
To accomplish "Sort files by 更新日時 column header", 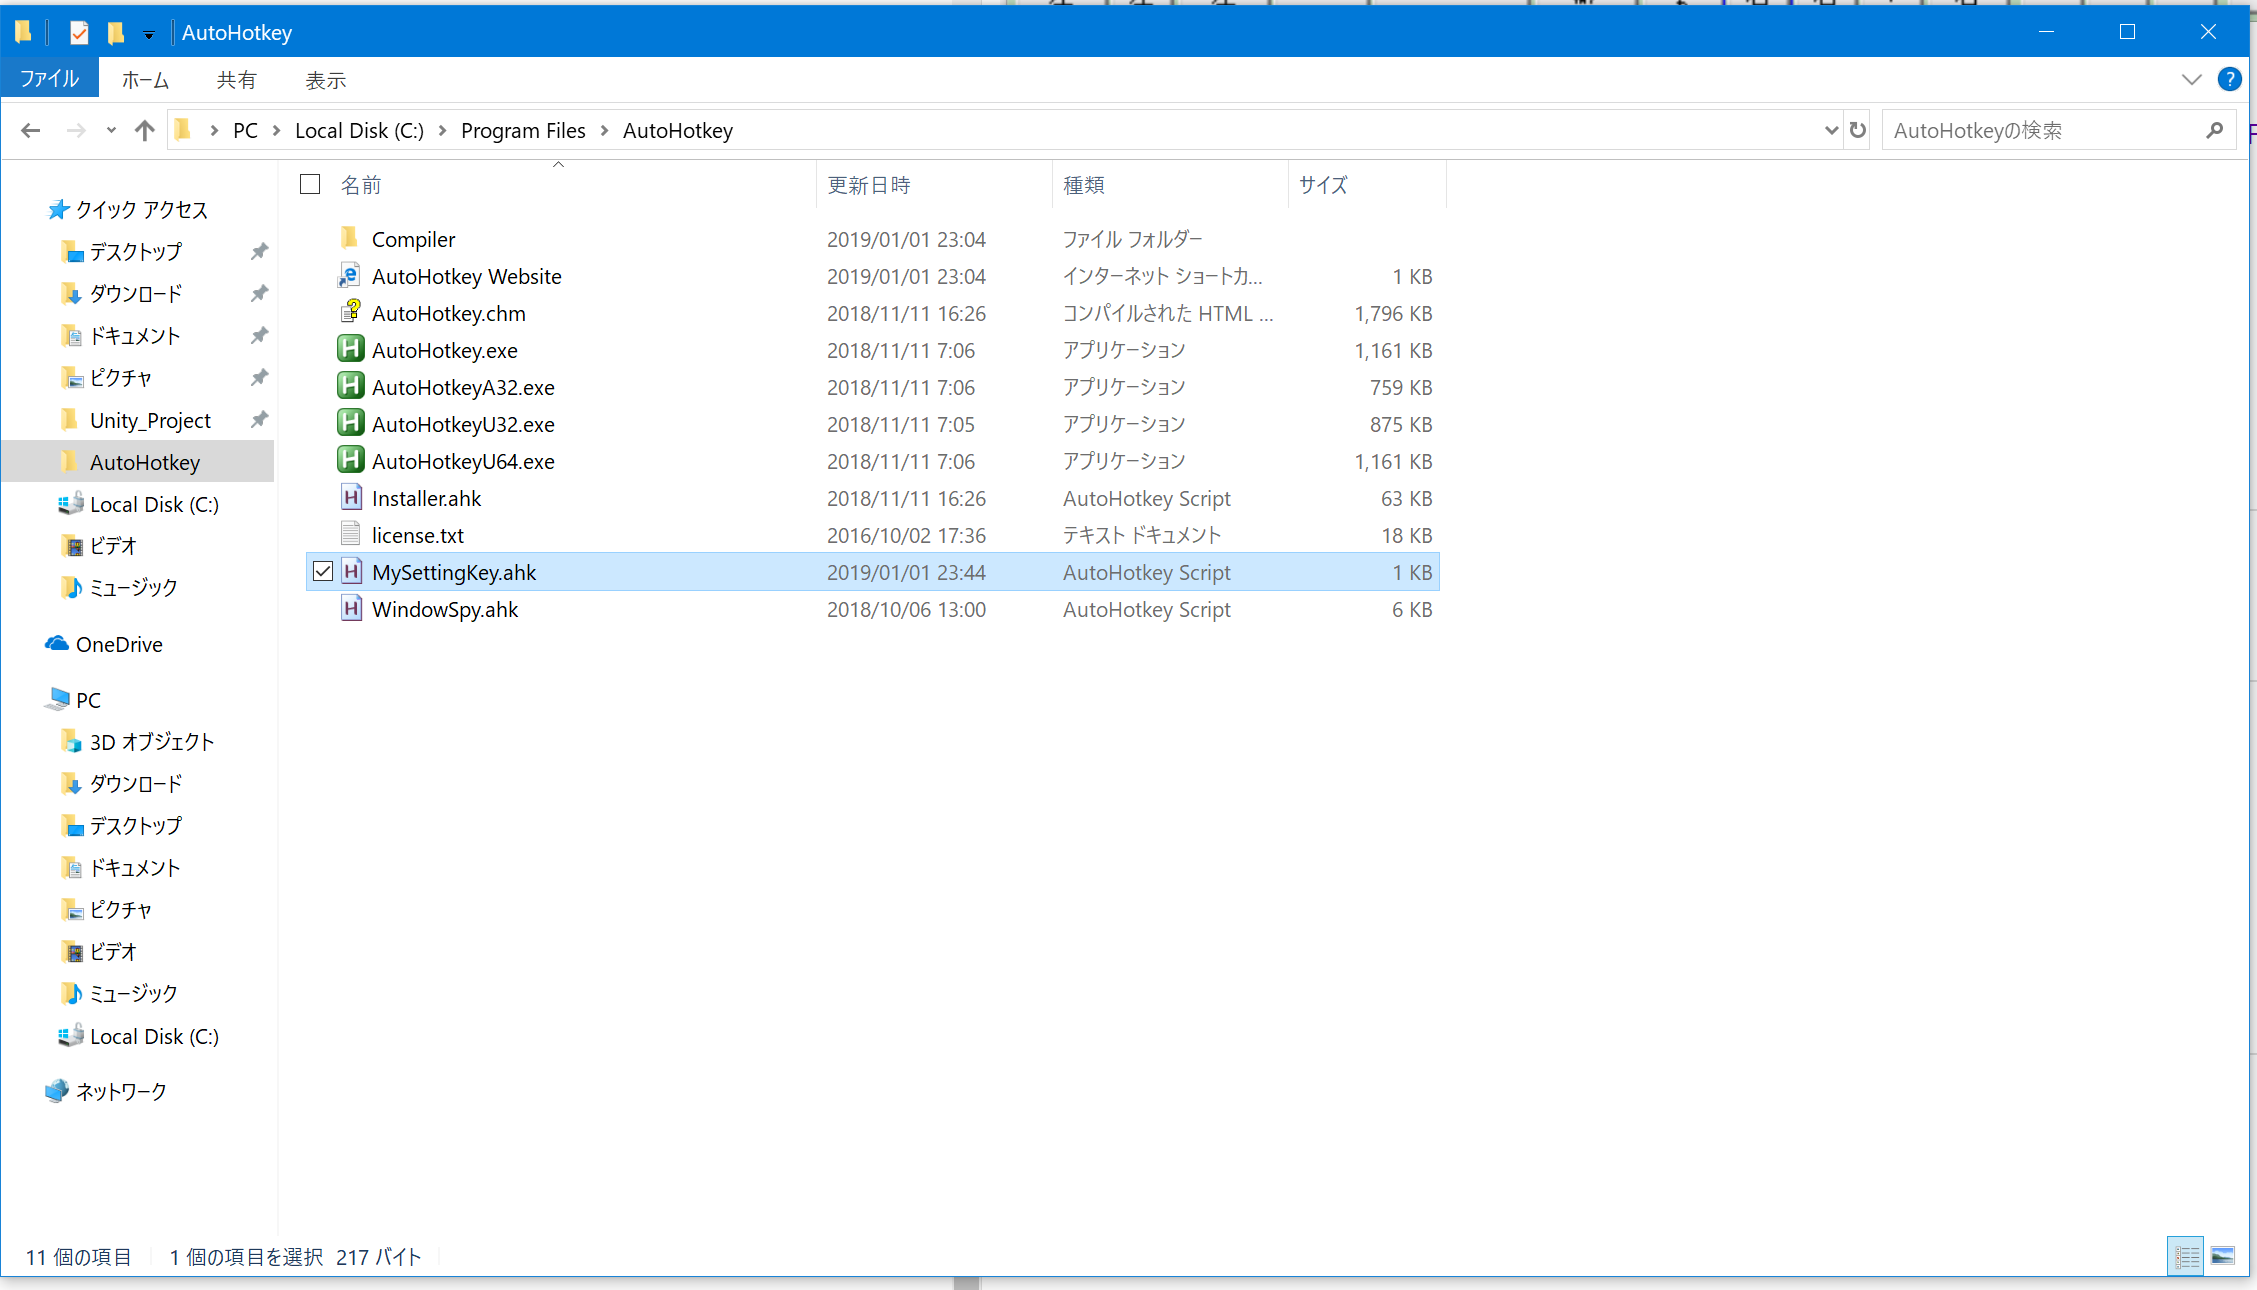I will point(869,184).
